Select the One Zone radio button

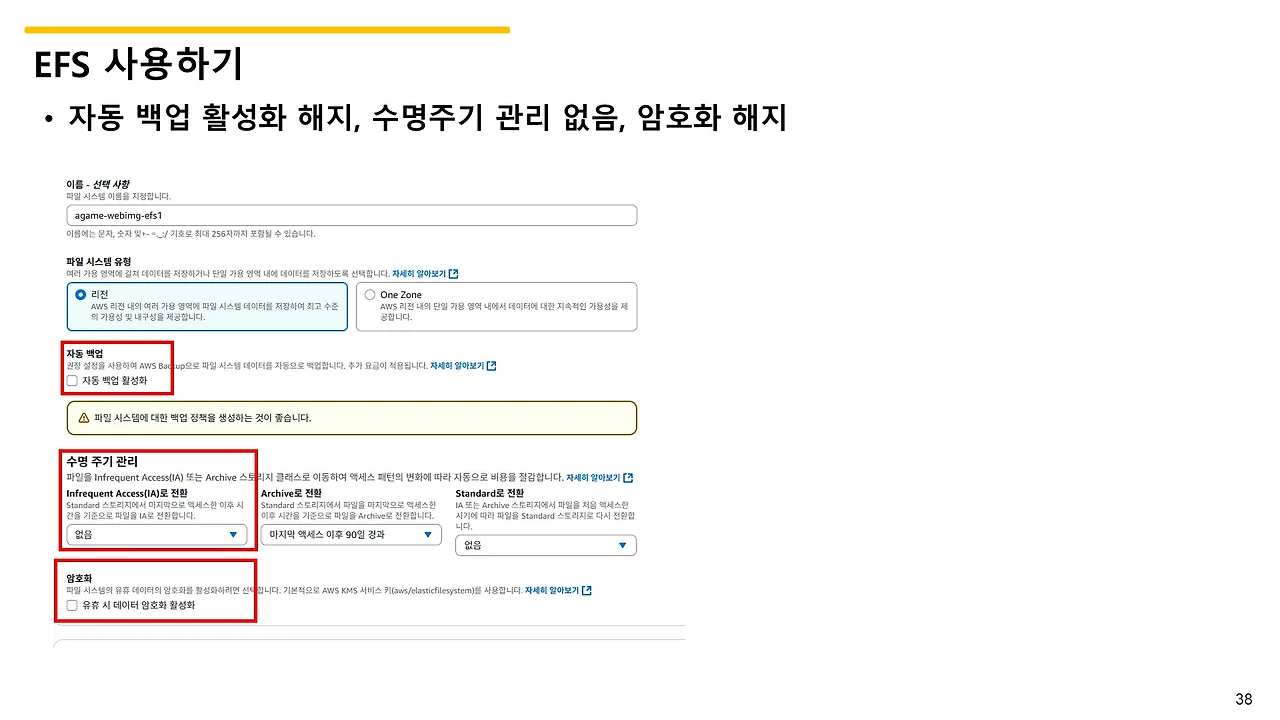pos(368,294)
